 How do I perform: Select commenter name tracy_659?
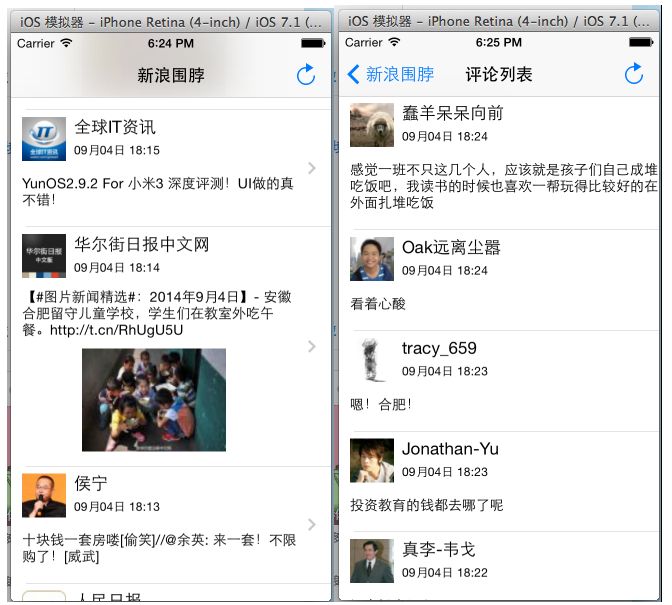click(439, 348)
